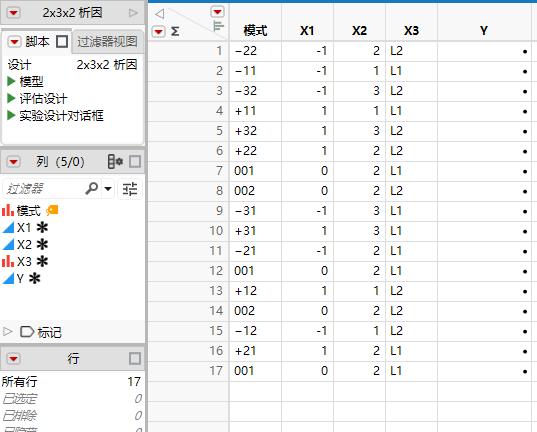537x432 pixels.
Task: Select the Y column in the columns list
Action: click(x=20, y=279)
